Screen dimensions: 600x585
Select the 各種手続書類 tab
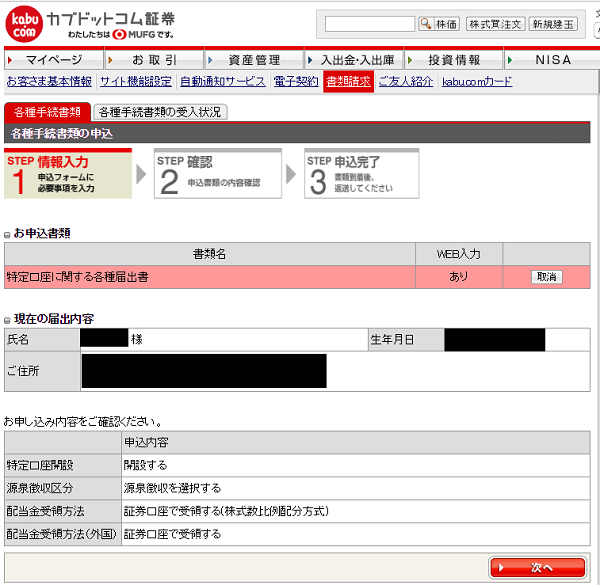point(47,112)
